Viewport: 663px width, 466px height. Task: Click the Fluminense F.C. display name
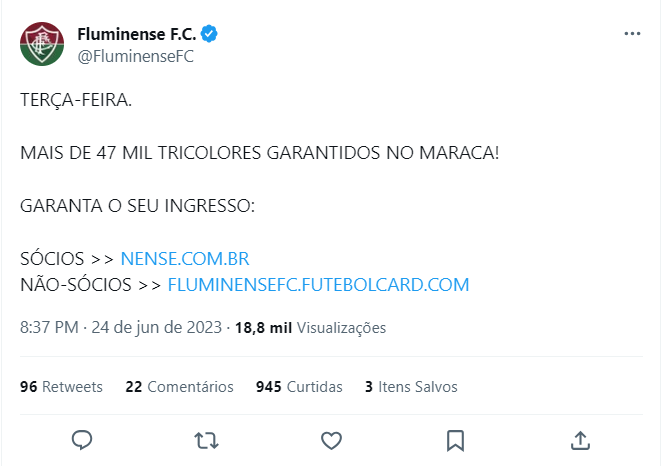137,34
